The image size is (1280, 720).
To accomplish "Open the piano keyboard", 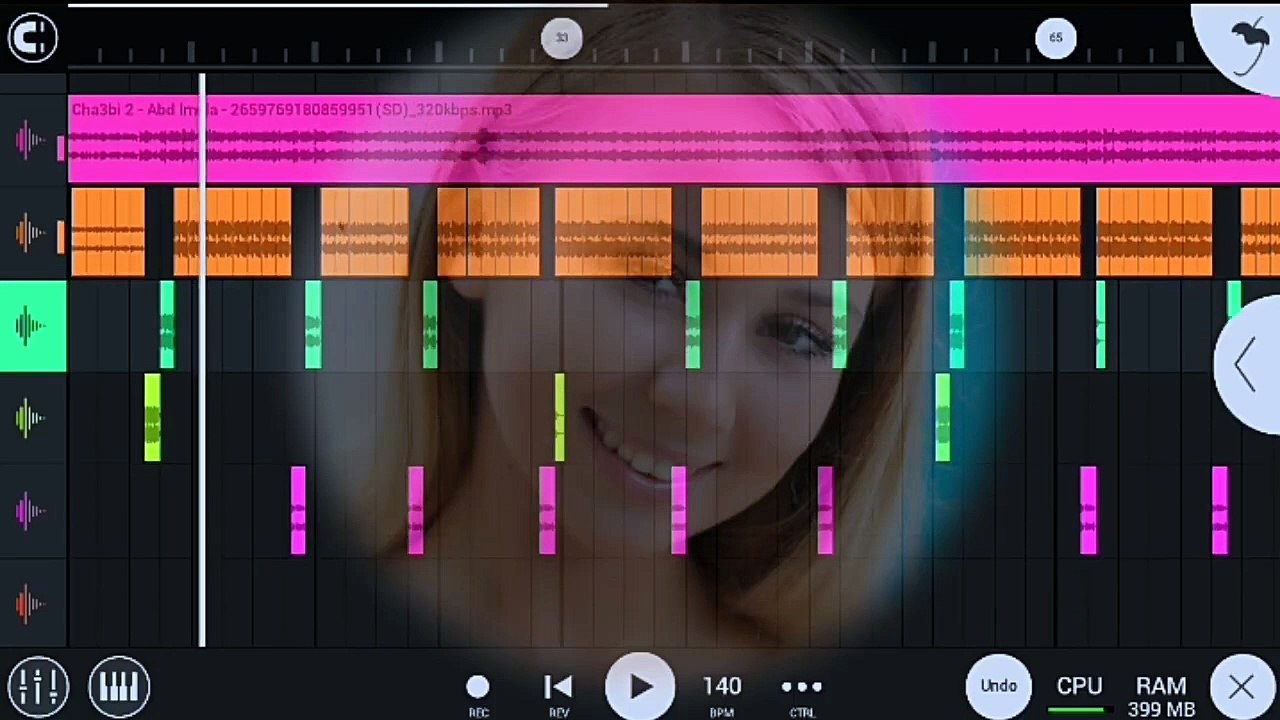I will click(118, 686).
